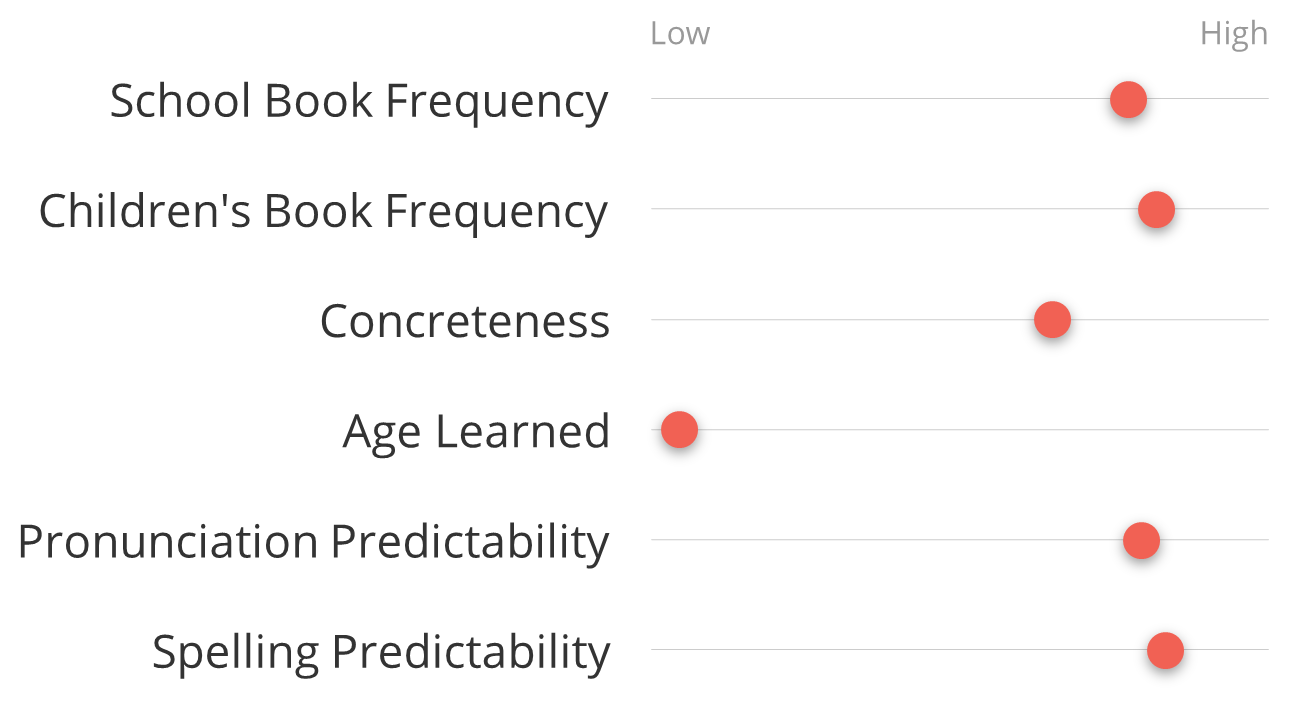Click the School Book Frequency red dot
Image resolution: width=1303 pixels, height=712 pixels.
point(1128,100)
